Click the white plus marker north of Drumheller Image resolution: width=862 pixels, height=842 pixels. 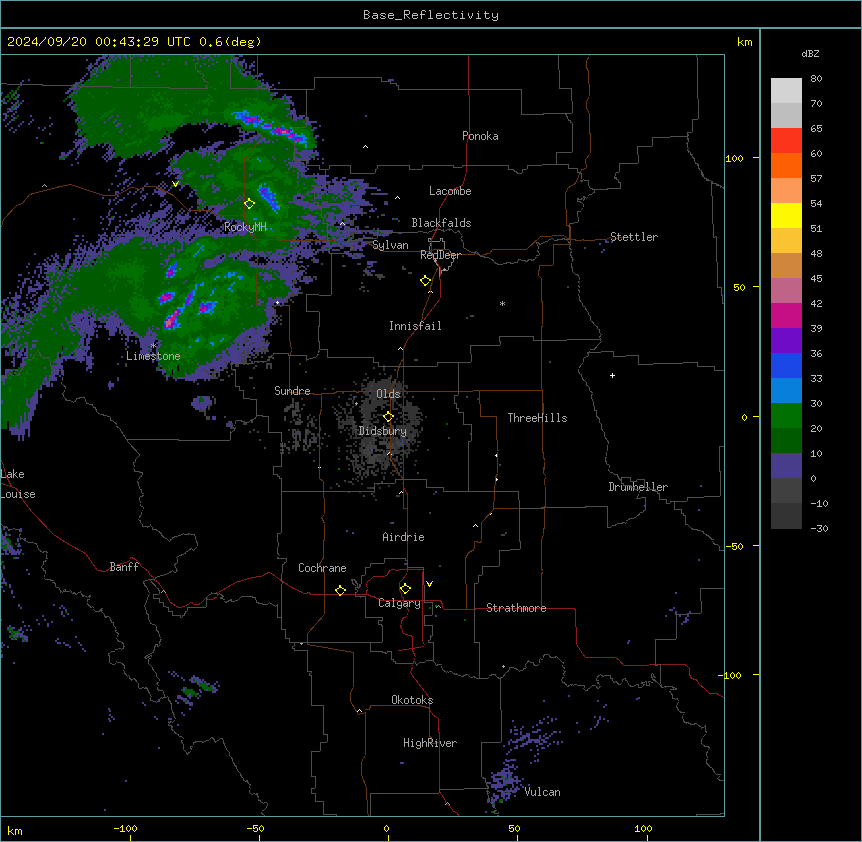(612, 375)
